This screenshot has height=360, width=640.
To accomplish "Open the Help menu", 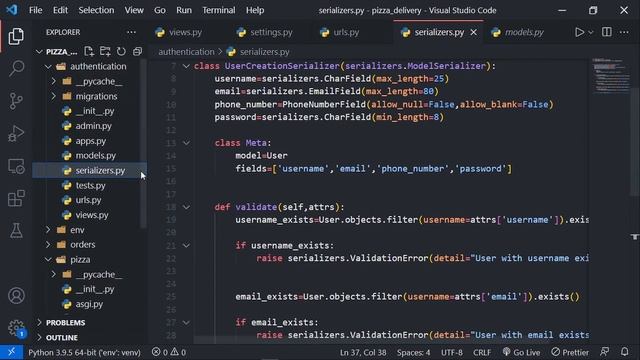I will pos(255,10).
